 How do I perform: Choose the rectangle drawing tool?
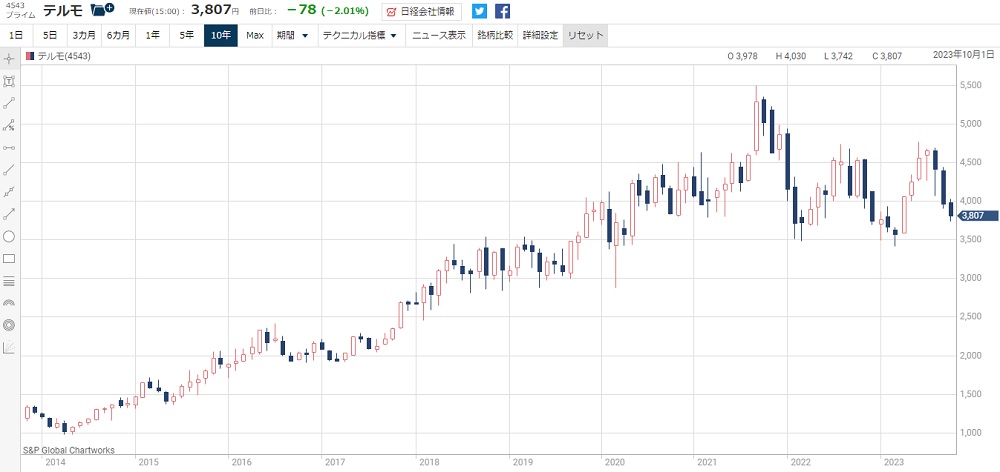pos(9,258)
